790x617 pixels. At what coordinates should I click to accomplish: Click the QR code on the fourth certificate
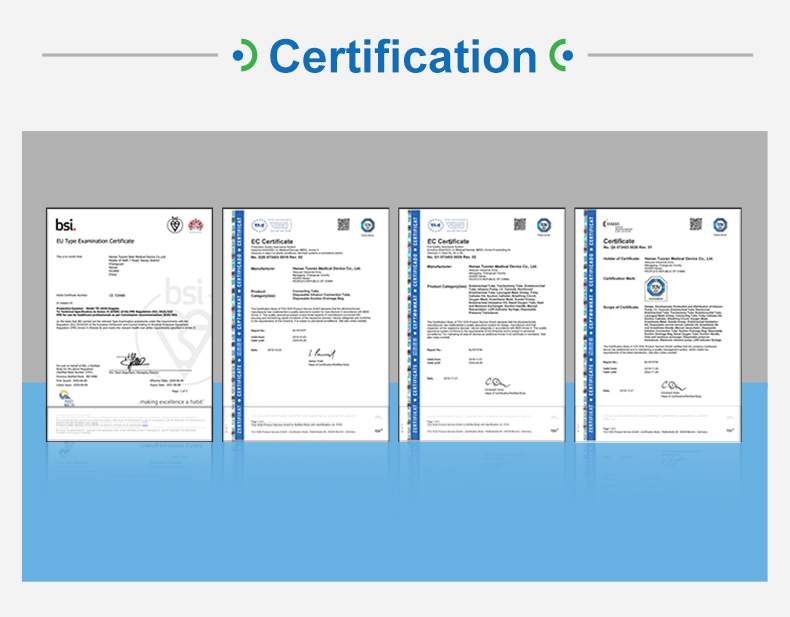[x=696, y=224]
